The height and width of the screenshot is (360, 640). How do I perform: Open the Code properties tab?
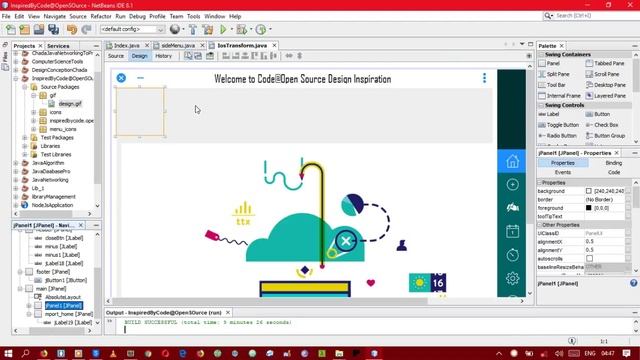pyautogui.click(x=613, y=172)
